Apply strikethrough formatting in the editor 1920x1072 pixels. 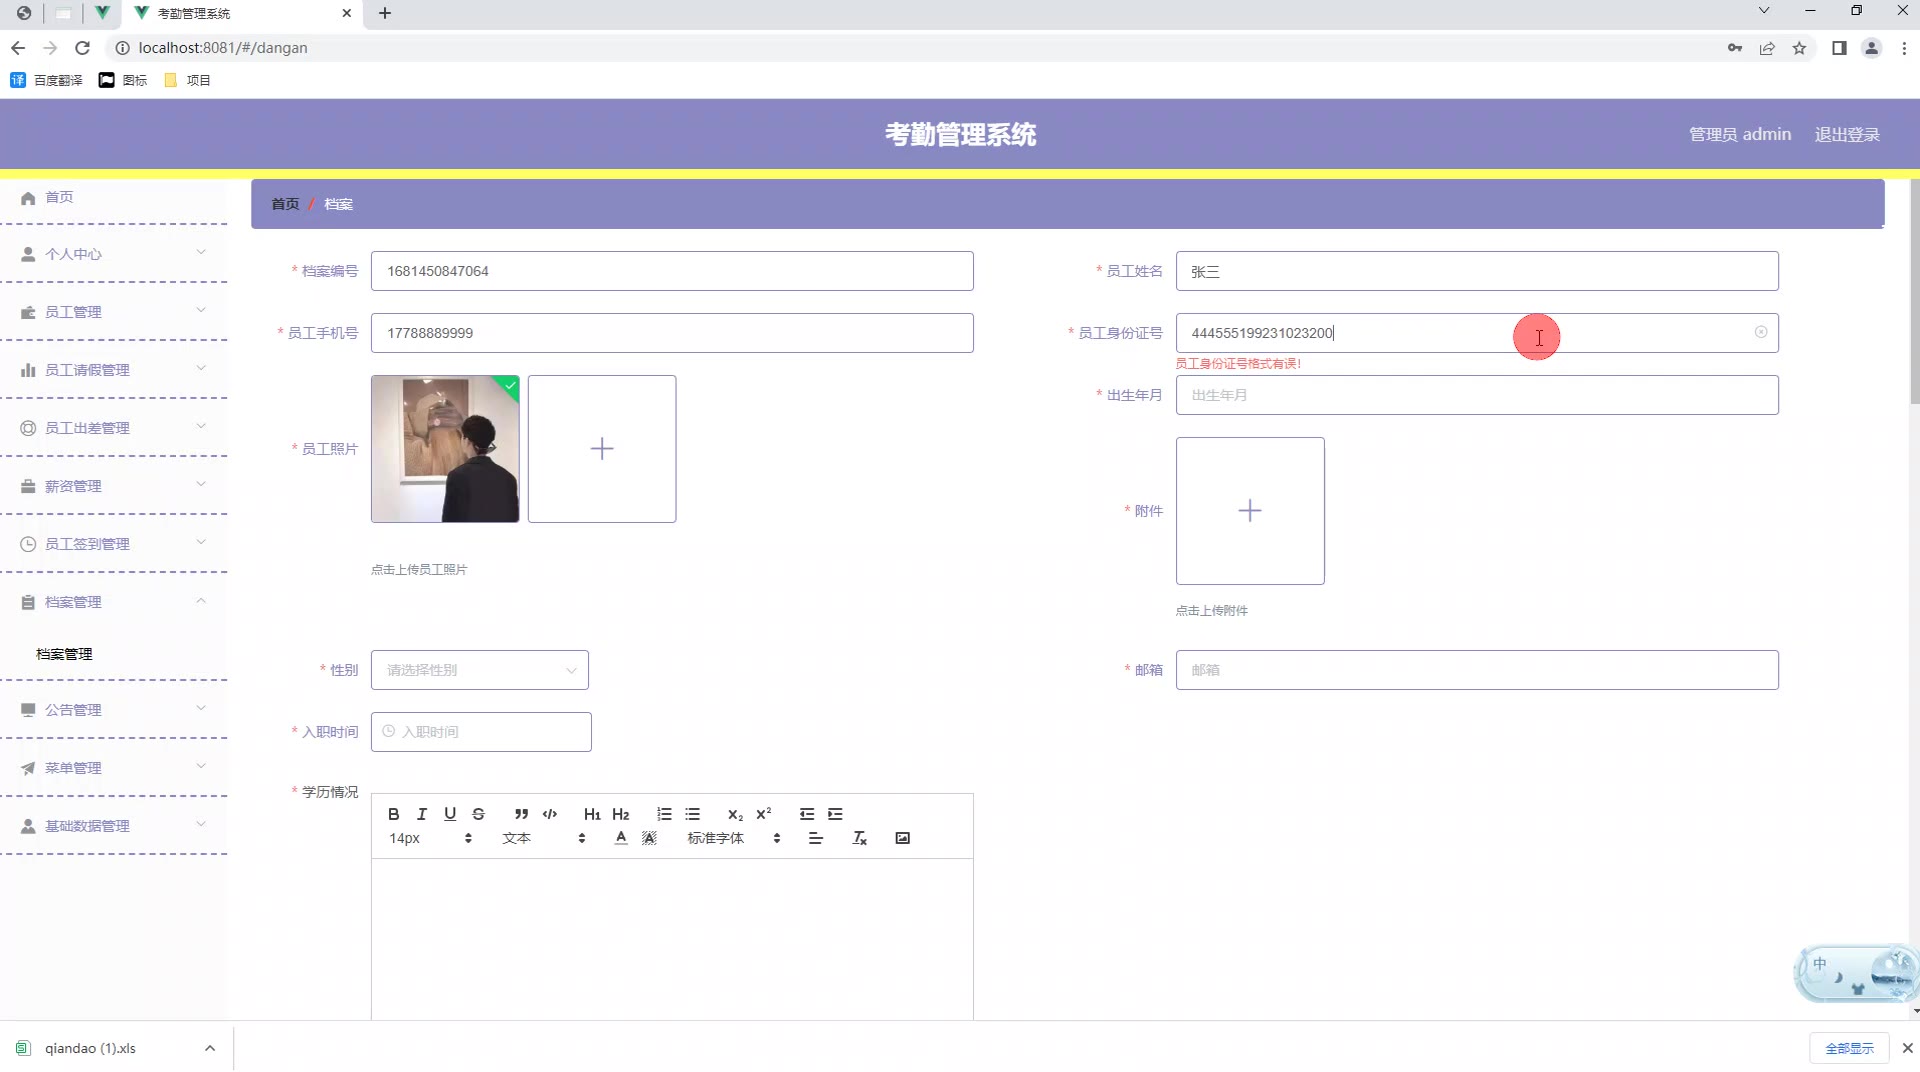point(478,814)
